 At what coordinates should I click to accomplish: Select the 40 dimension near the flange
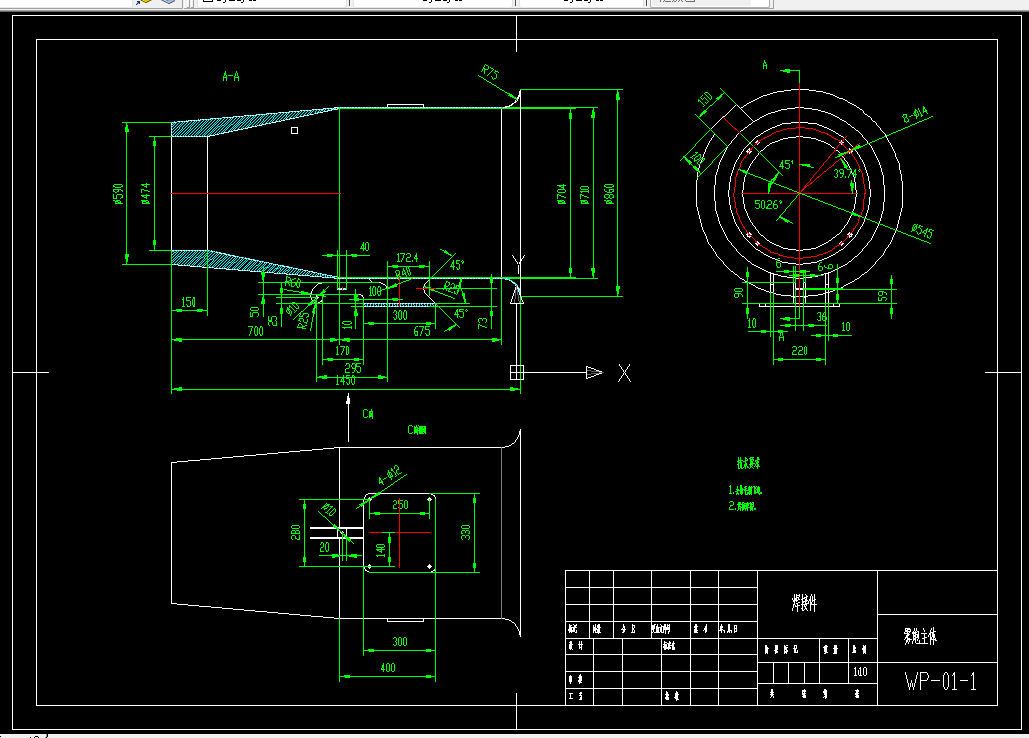pos(365,247)
